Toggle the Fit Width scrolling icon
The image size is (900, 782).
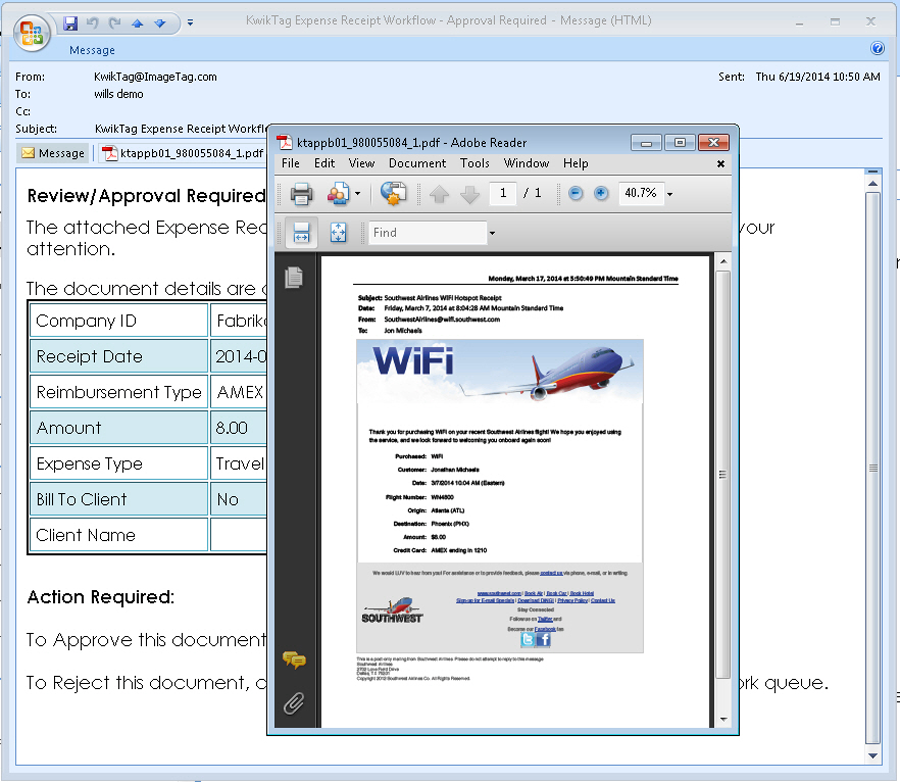[x=301, y=233]
